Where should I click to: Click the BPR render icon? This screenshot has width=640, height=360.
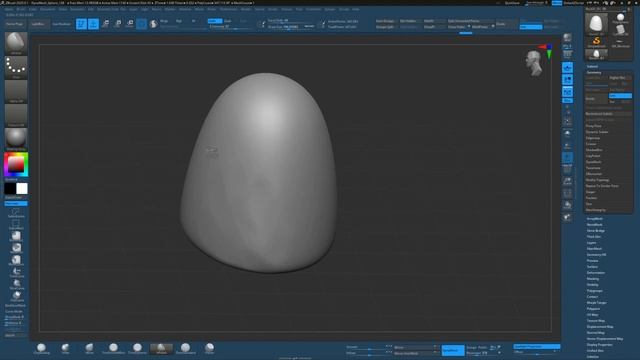pyautogui.click(x=567, y=38)
